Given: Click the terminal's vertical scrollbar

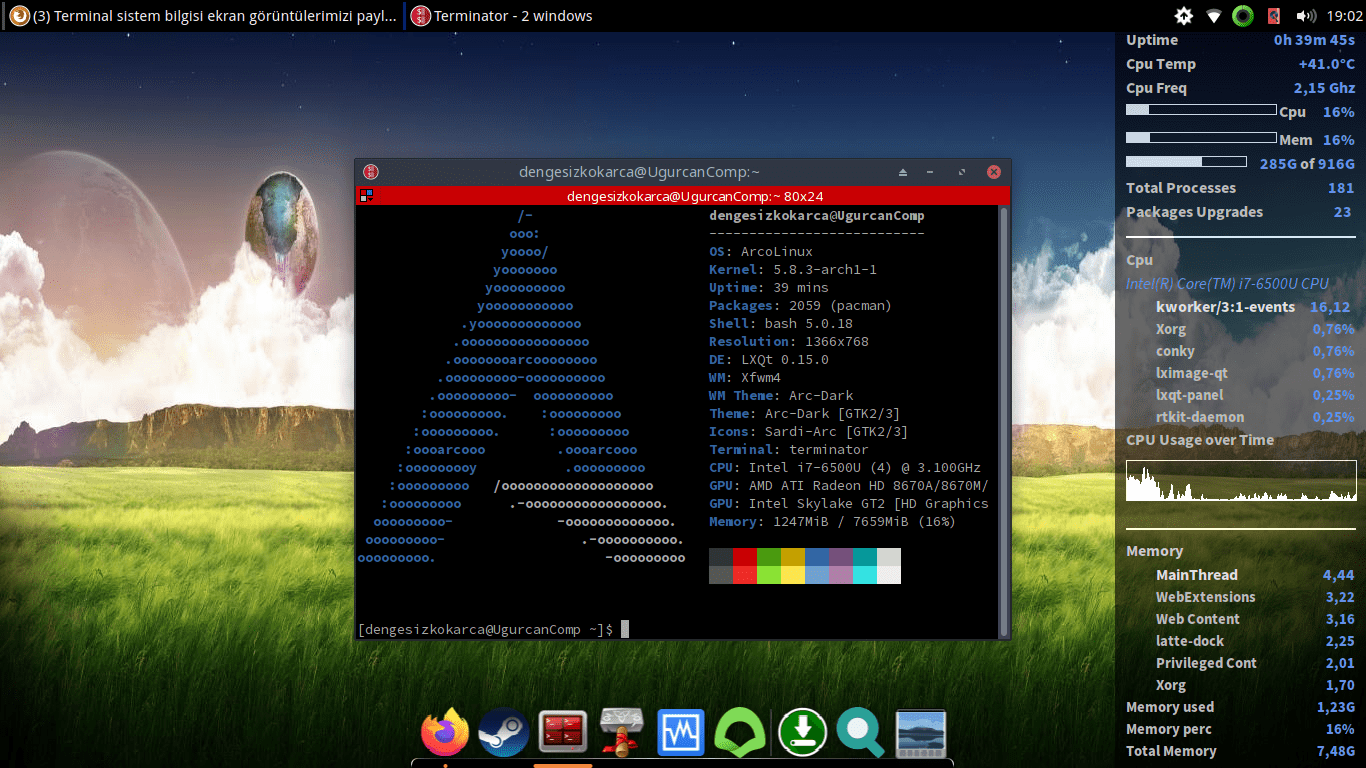Looking at the screenshot, I should point(1004,420).
